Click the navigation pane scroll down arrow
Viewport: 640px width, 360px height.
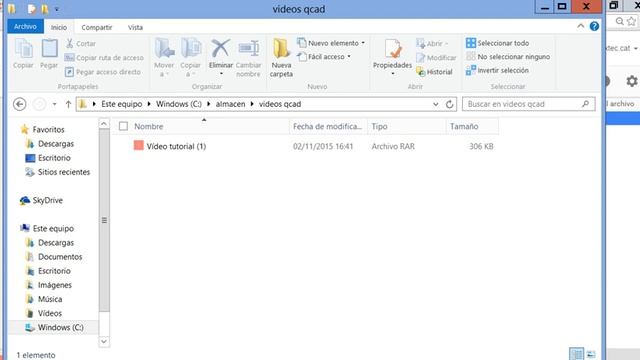(x=104, y=341)
